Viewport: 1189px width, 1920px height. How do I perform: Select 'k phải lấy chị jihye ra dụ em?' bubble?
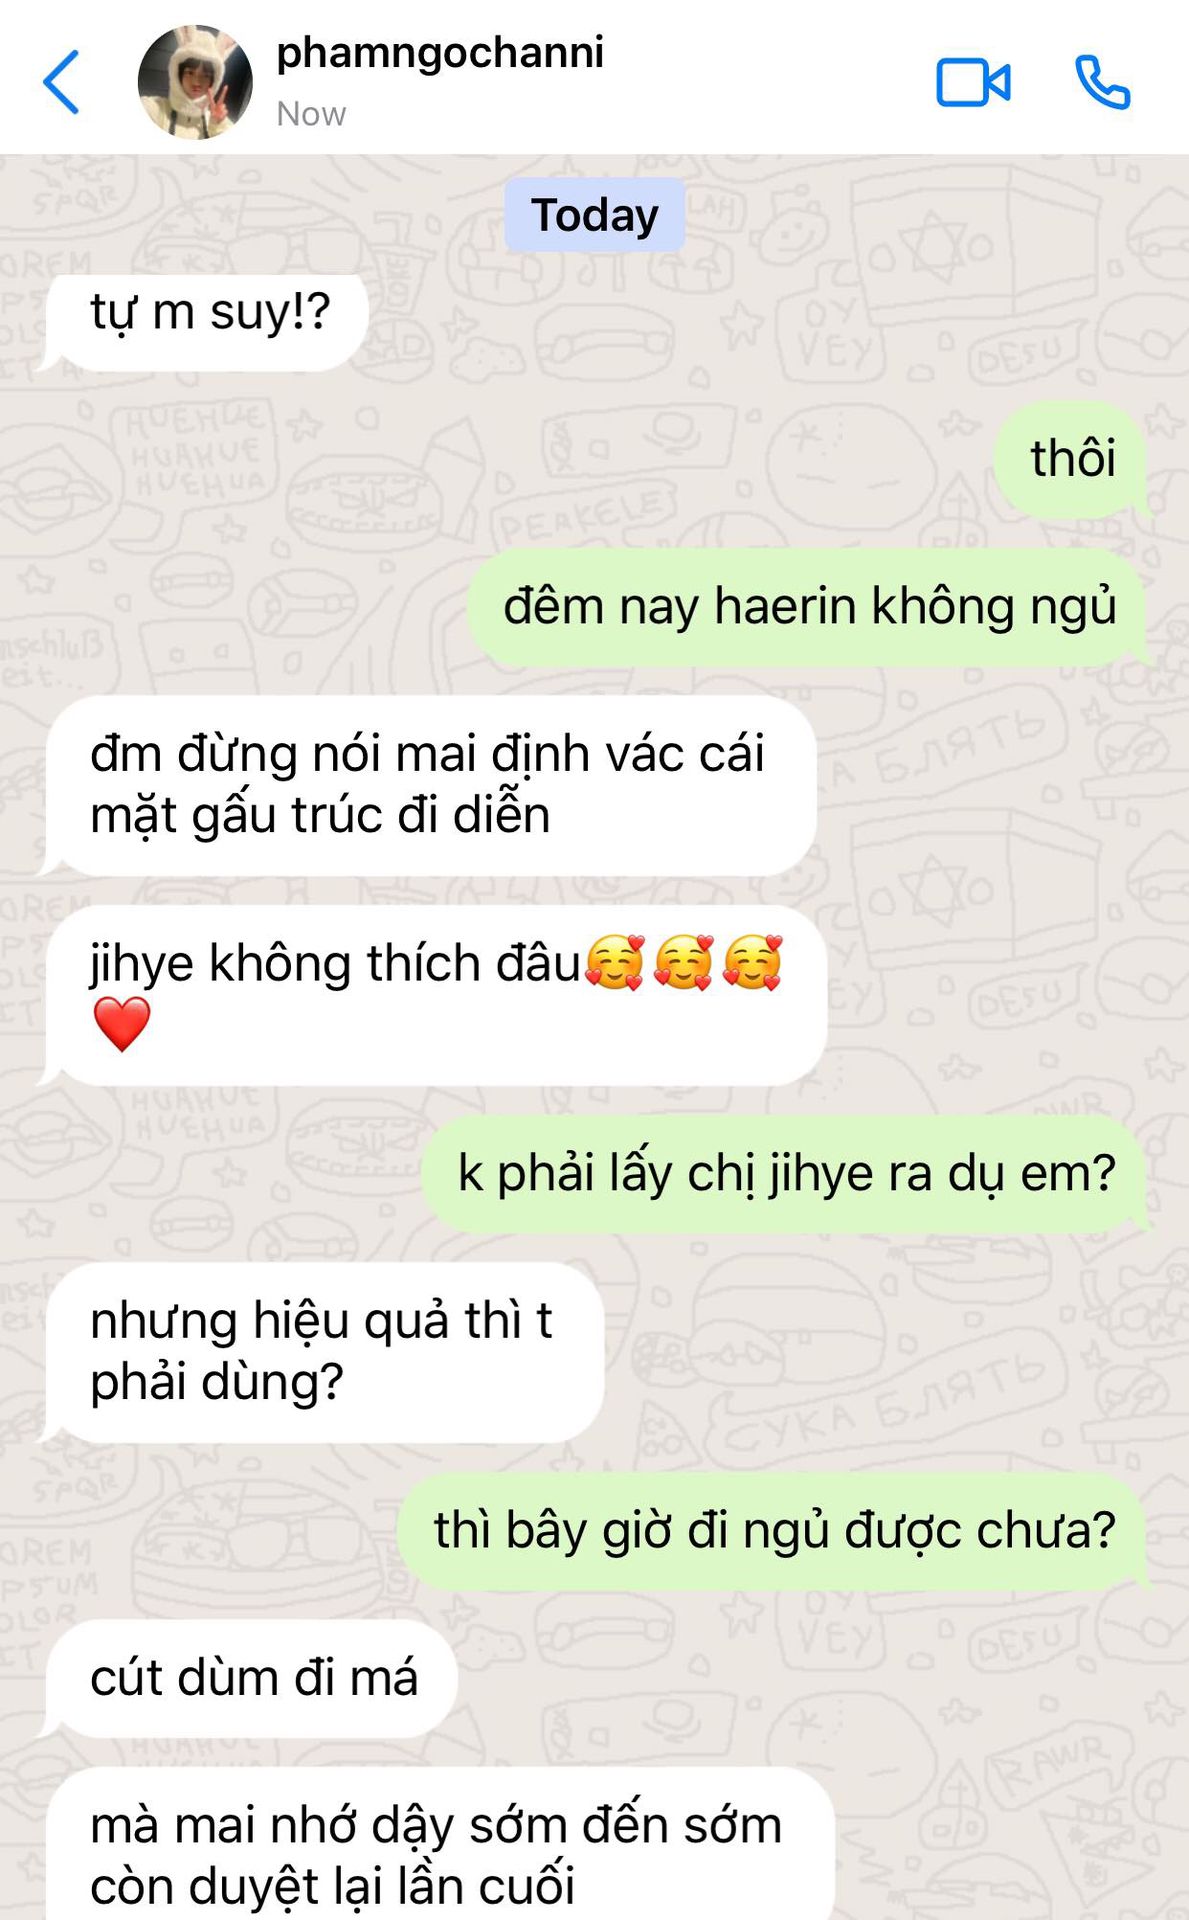[x=785, y=1173]
